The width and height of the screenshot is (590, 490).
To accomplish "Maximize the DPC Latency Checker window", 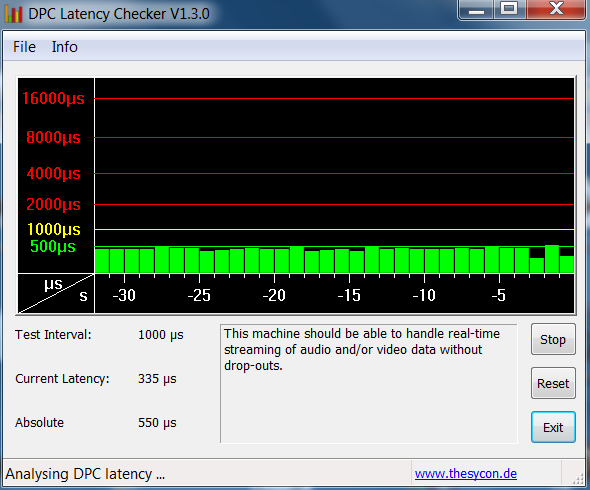I will (509, 9).
